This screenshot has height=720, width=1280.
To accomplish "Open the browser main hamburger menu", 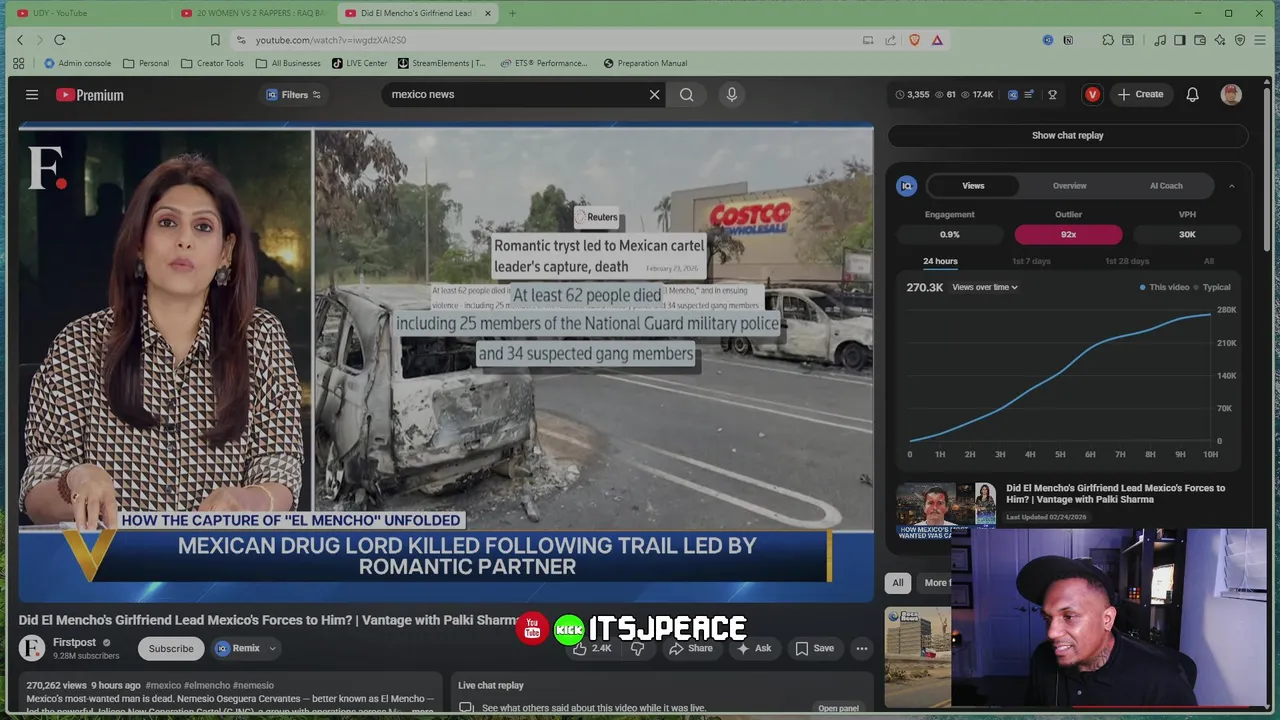I will click(1260, 40).
